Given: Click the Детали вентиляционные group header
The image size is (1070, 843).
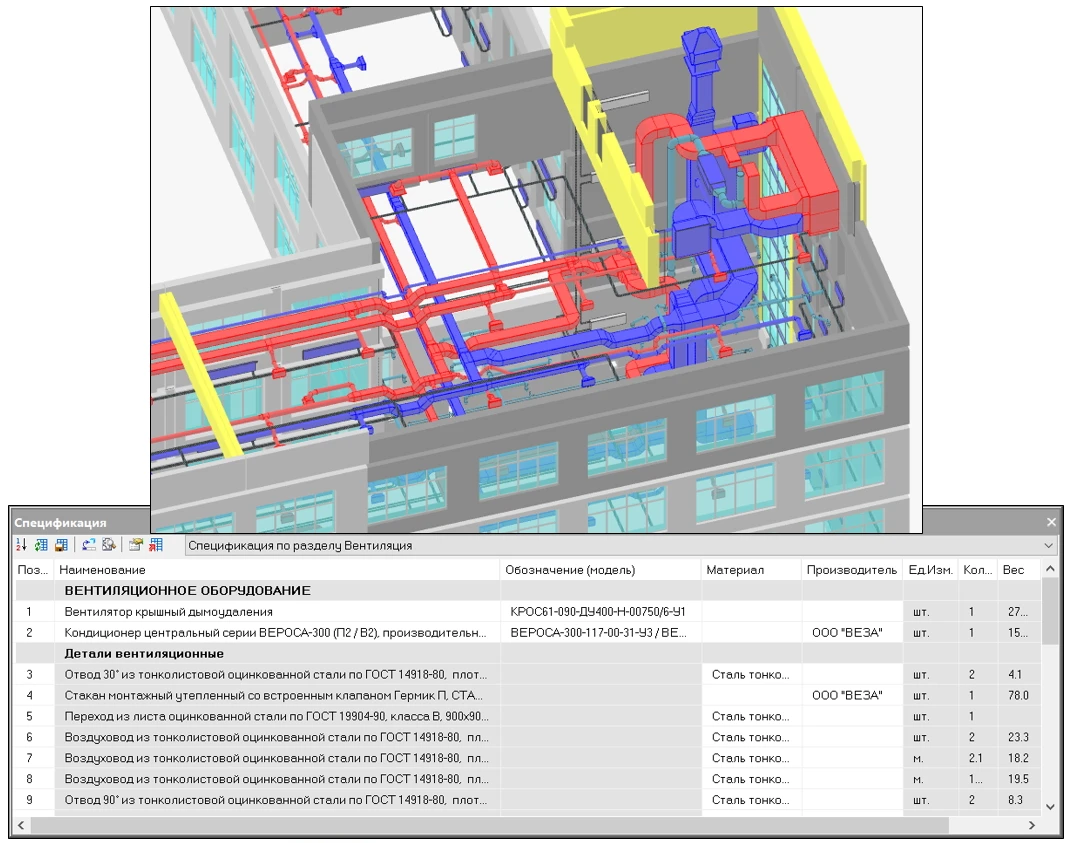Looking at the screenshot, I should pyautogui.click(x=144, y=654).
